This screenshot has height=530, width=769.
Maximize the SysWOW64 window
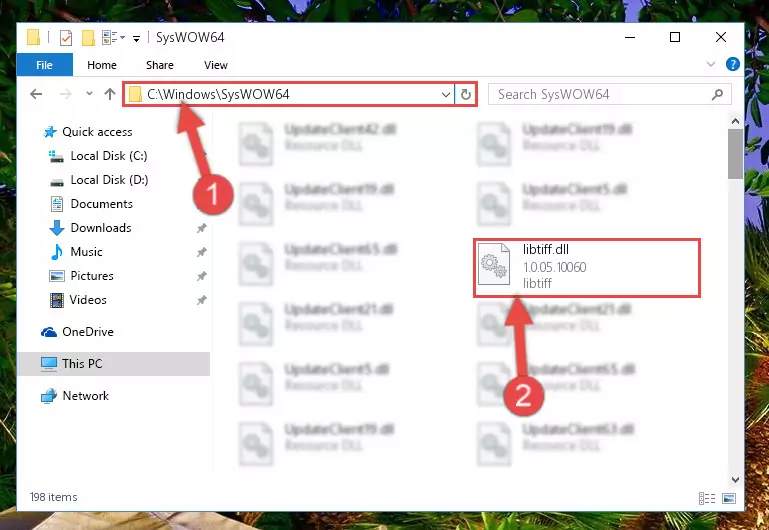click(x=675, y=37)
